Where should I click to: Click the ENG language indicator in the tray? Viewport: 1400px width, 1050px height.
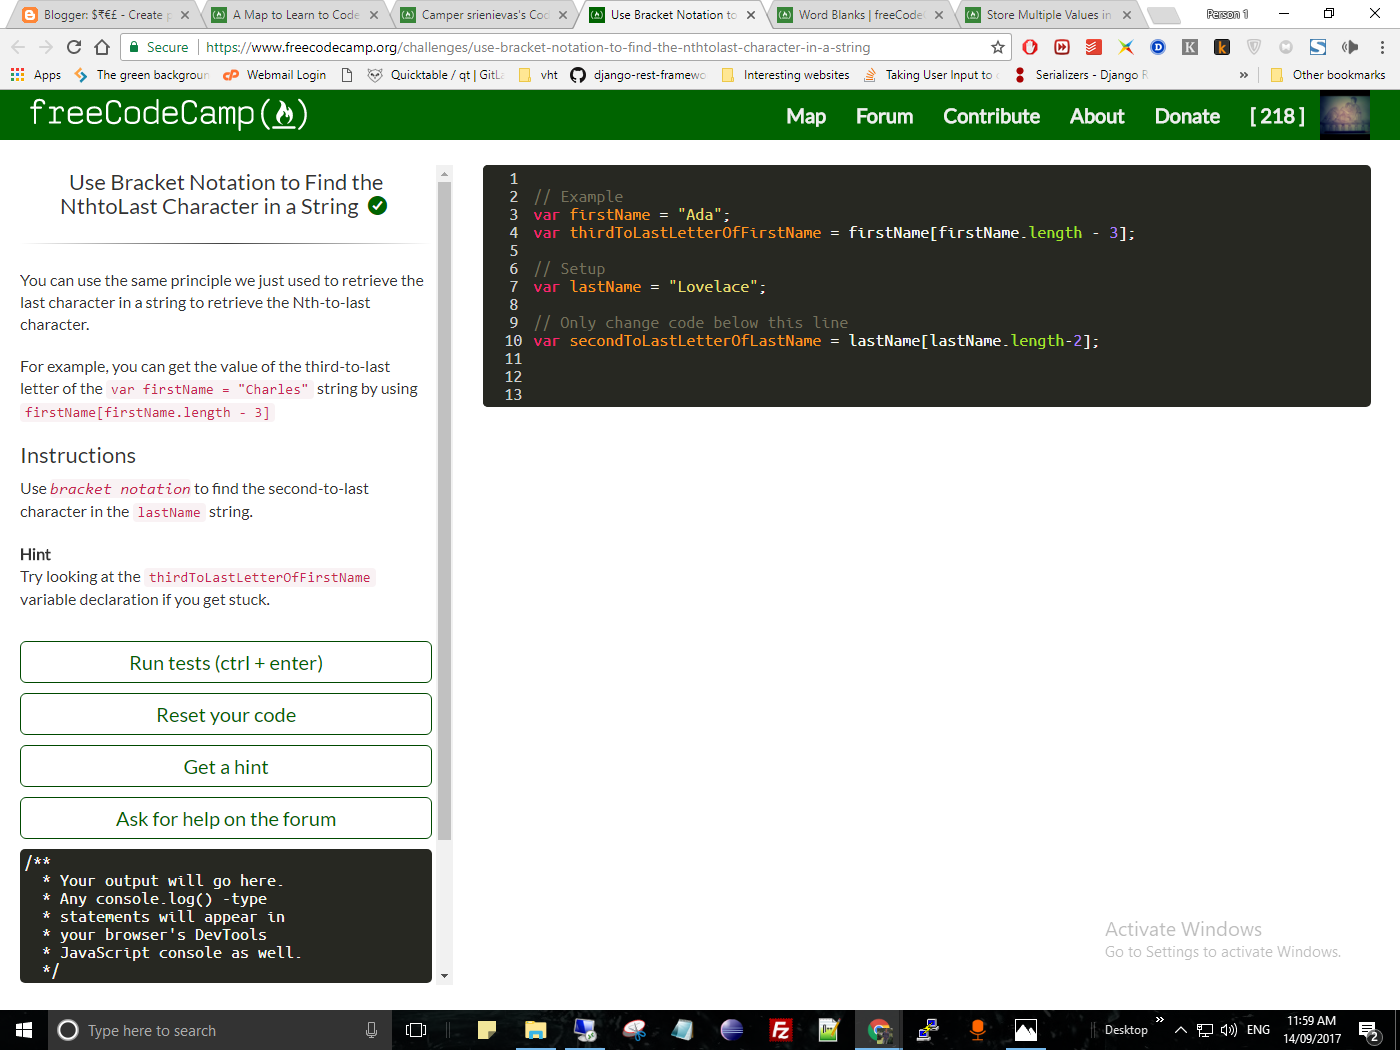[1258, 1030]
